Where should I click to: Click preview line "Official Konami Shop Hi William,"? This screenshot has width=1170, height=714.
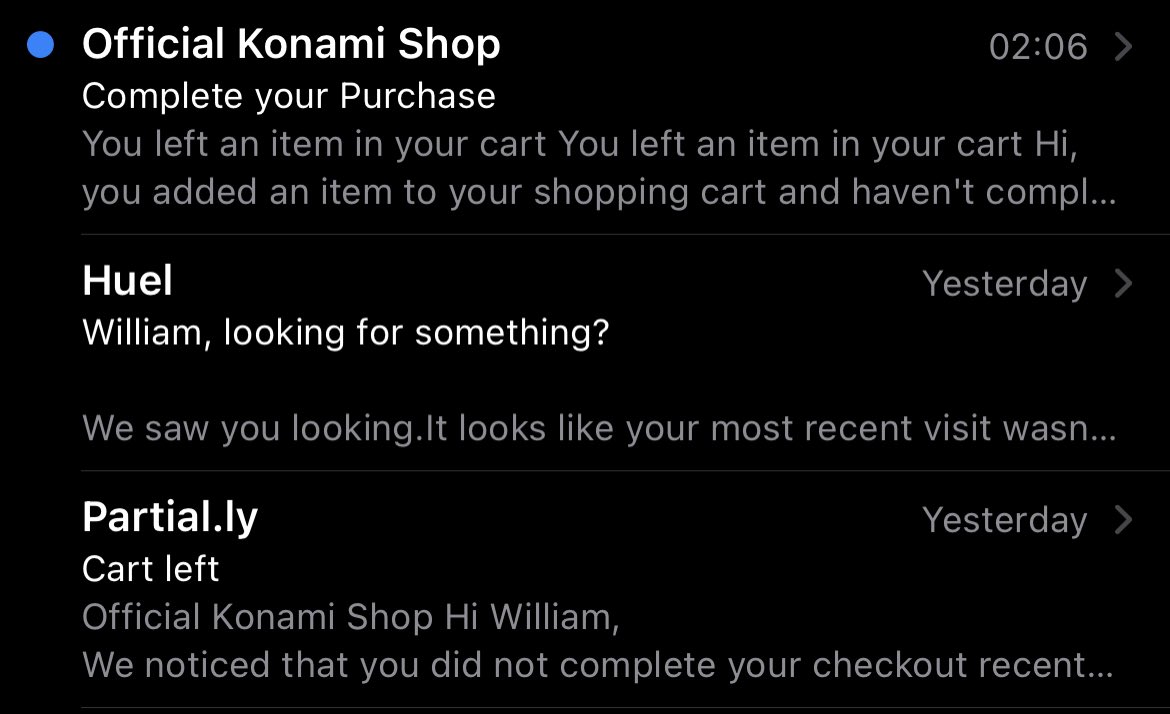[350, 617]
